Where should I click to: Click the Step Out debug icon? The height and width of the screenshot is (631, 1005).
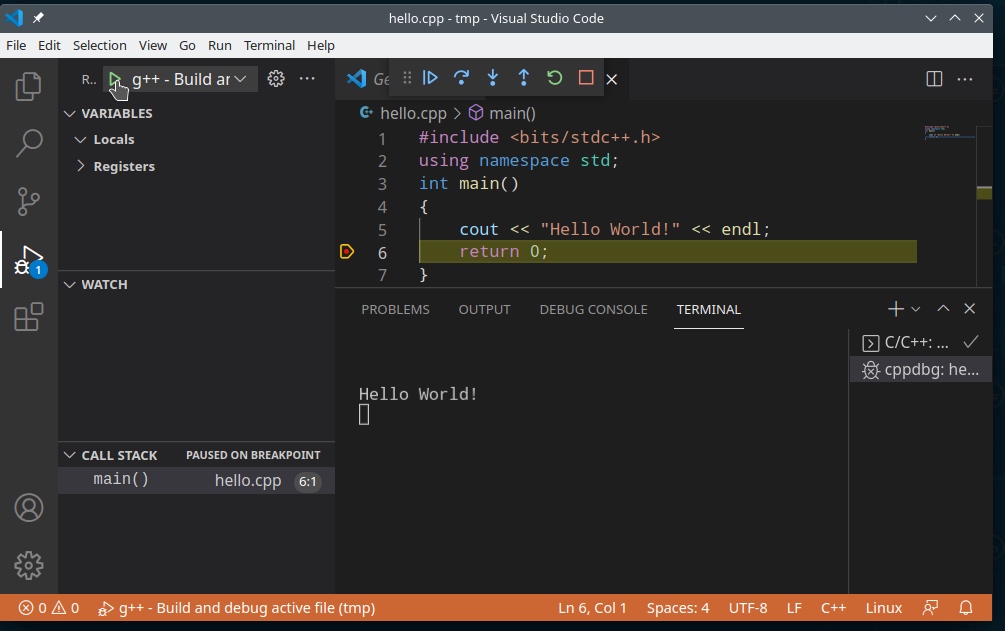point(523,78)
